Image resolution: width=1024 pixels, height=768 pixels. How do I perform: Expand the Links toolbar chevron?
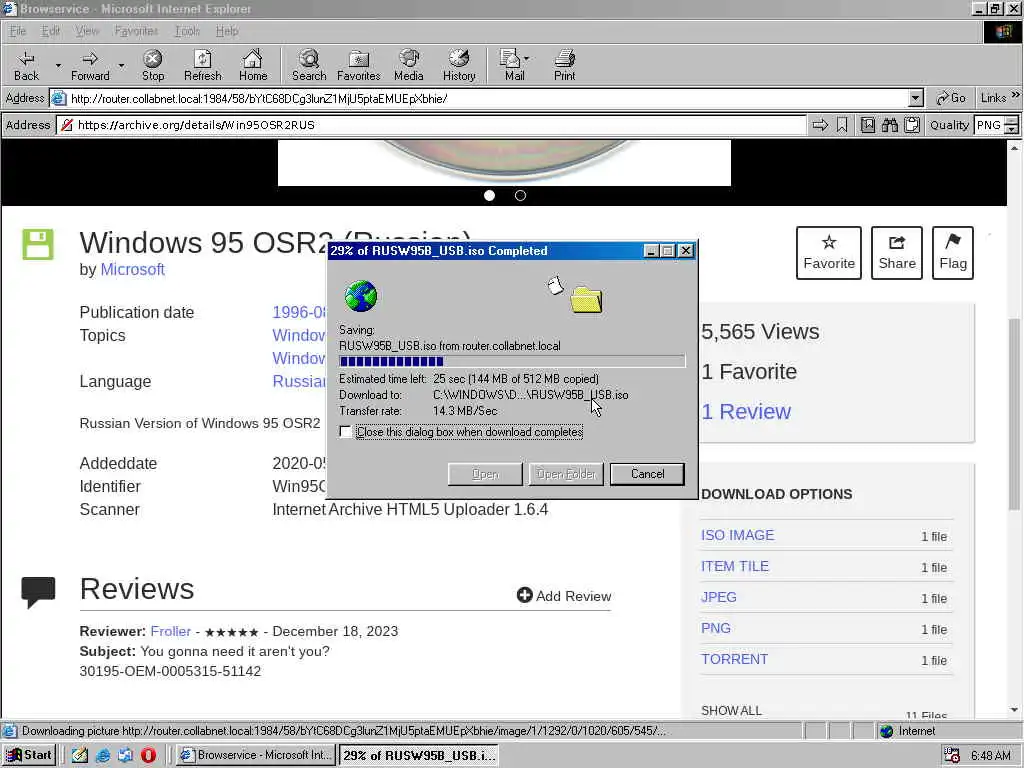(x=1016, y=95)
